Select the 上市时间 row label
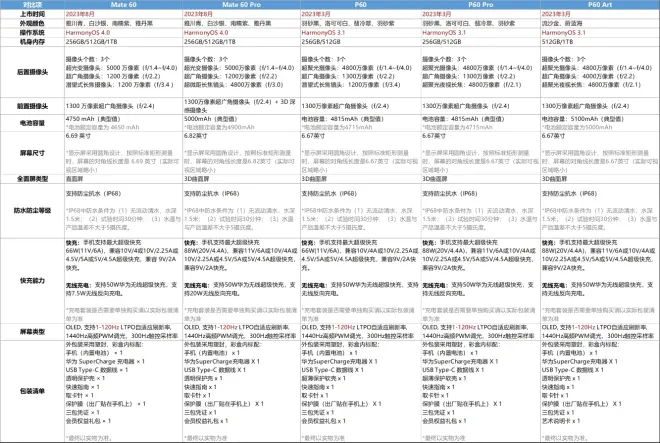The height and width of the screenshot is (443, 660). (32, 15)
